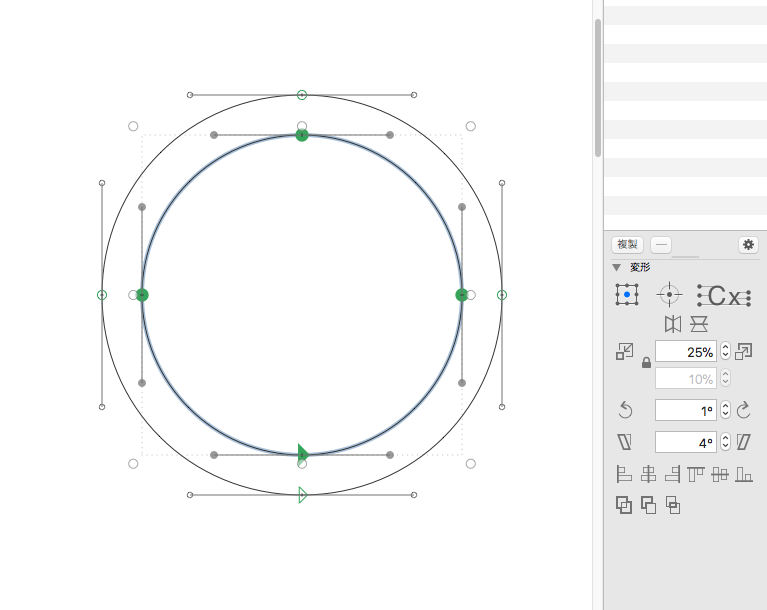
Task: Select the right node of outer circle
Action: click(x=502, y=295)
